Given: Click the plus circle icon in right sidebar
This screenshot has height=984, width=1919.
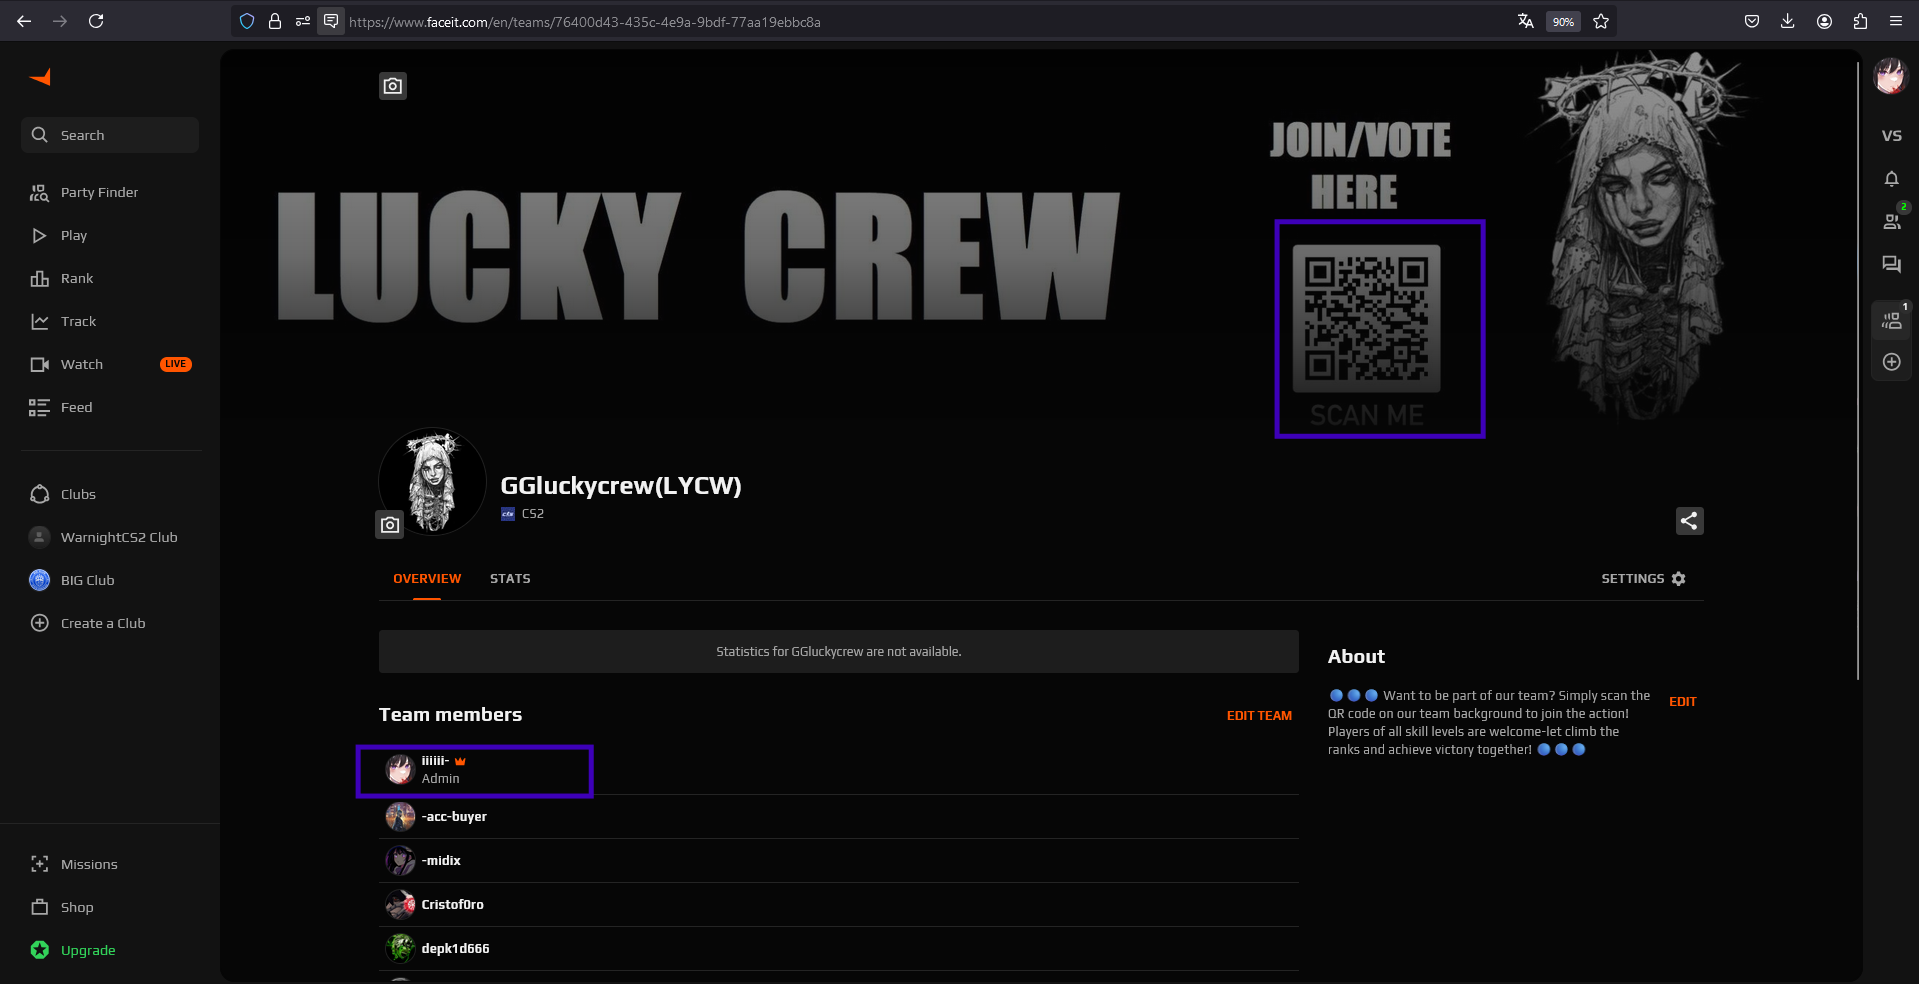Looking at the screenshot, I should 1891,362.
